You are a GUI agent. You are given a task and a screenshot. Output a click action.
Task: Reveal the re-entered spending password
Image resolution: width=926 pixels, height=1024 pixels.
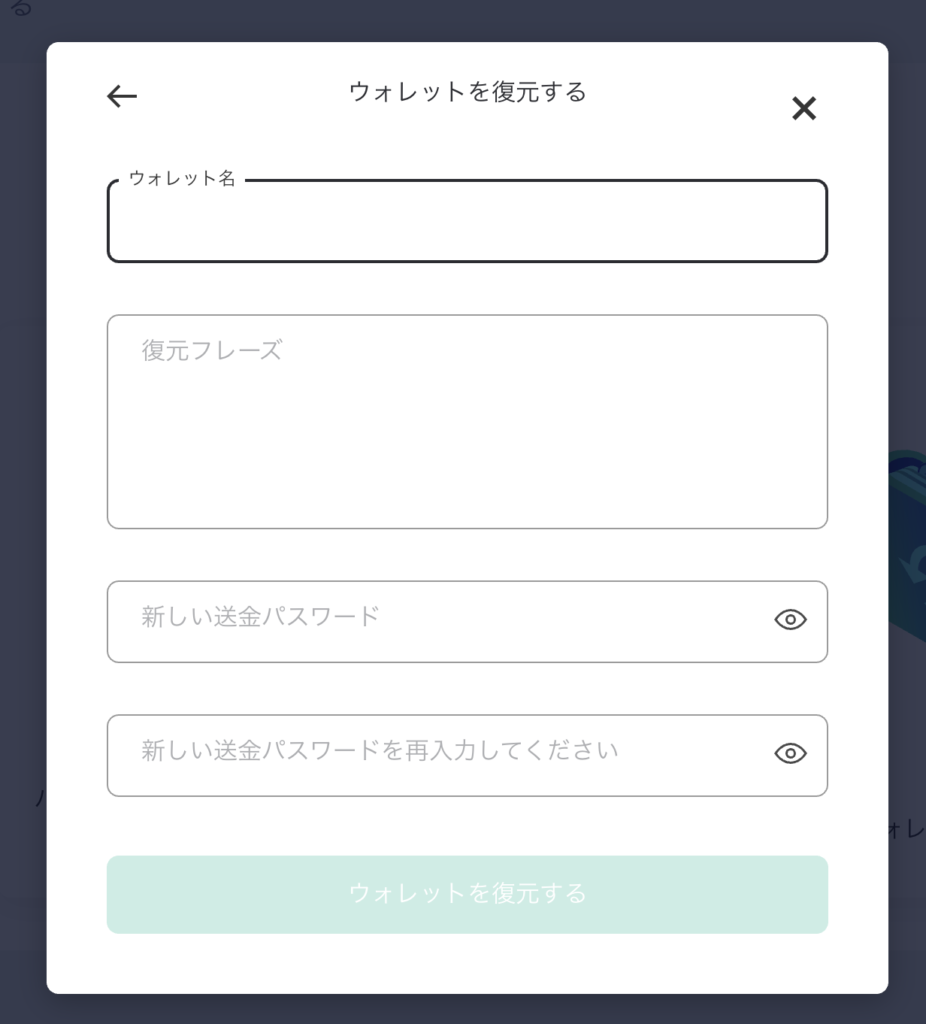tap(790, 754)
